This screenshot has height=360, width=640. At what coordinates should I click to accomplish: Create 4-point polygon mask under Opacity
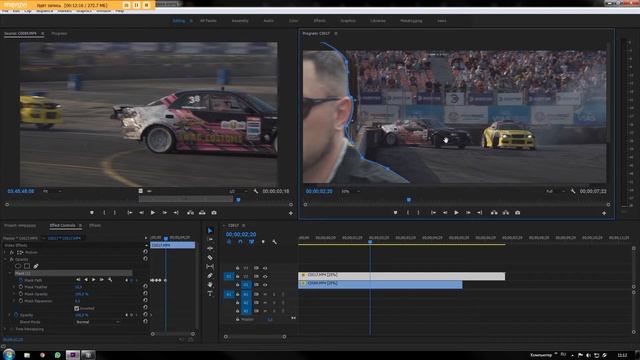[27, 266]
